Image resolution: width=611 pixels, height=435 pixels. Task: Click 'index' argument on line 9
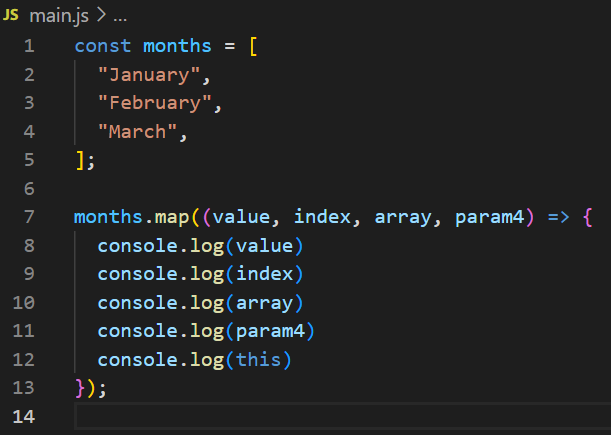click(265, 274)
